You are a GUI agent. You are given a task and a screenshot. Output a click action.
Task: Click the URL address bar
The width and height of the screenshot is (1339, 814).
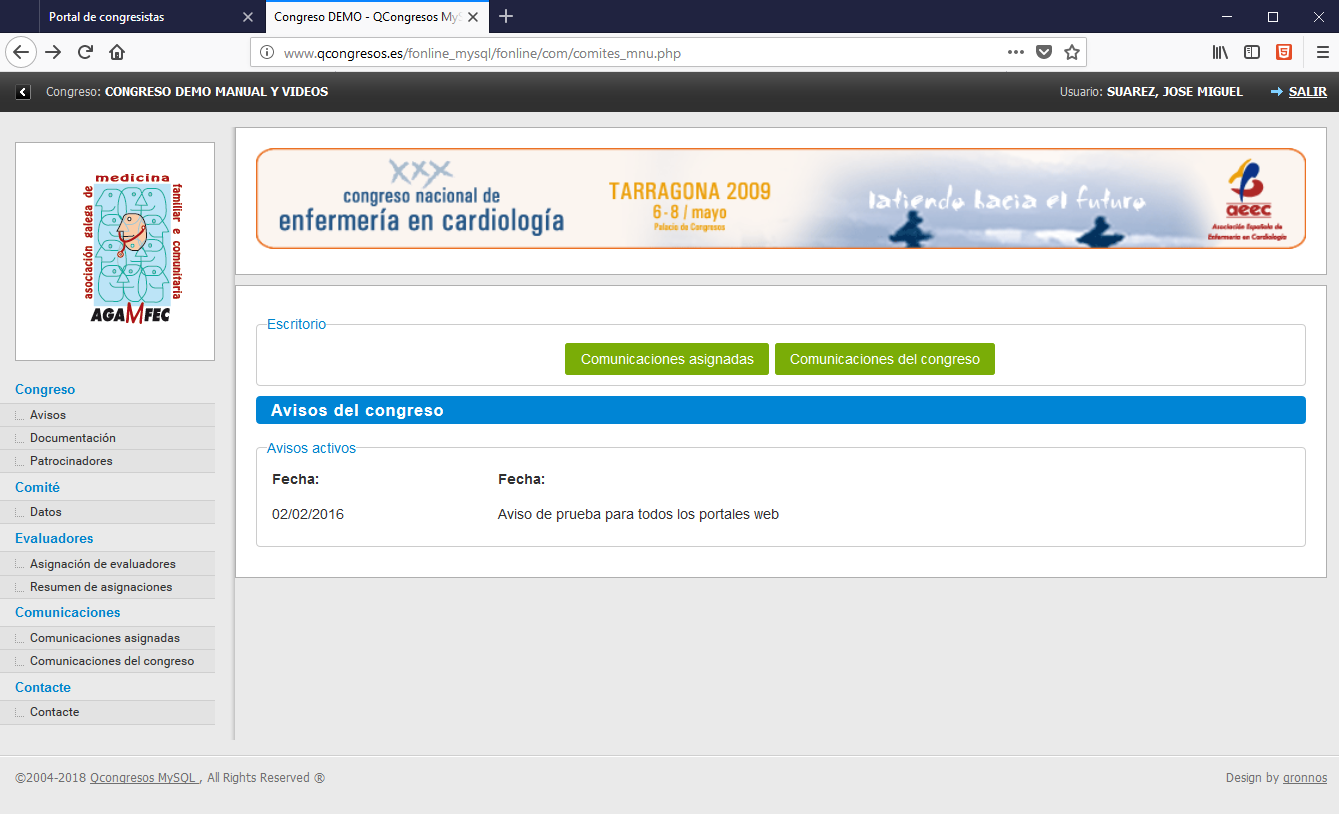[640, 53]
